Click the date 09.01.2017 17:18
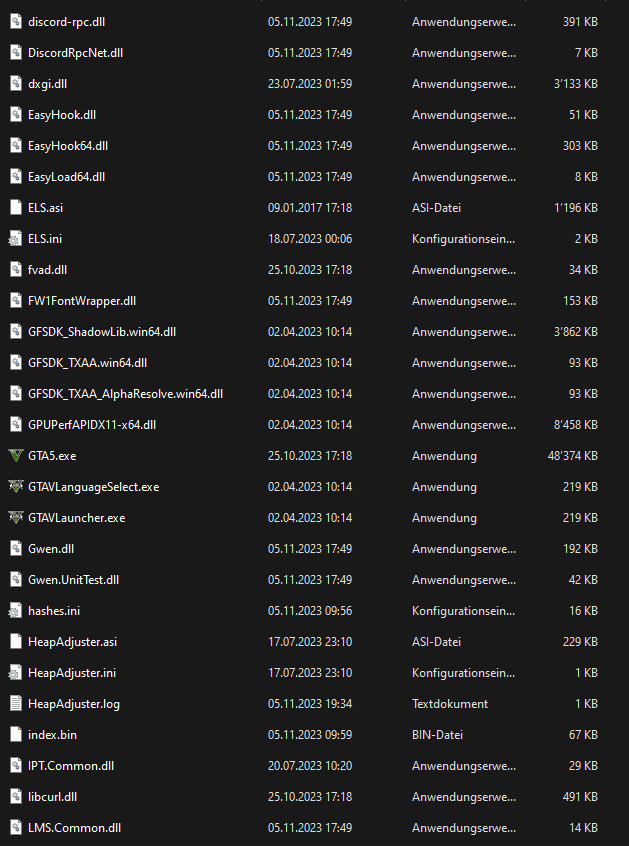The width and height of the screenshot is (629, 846). pyautogui.click(x=310, y=208)
